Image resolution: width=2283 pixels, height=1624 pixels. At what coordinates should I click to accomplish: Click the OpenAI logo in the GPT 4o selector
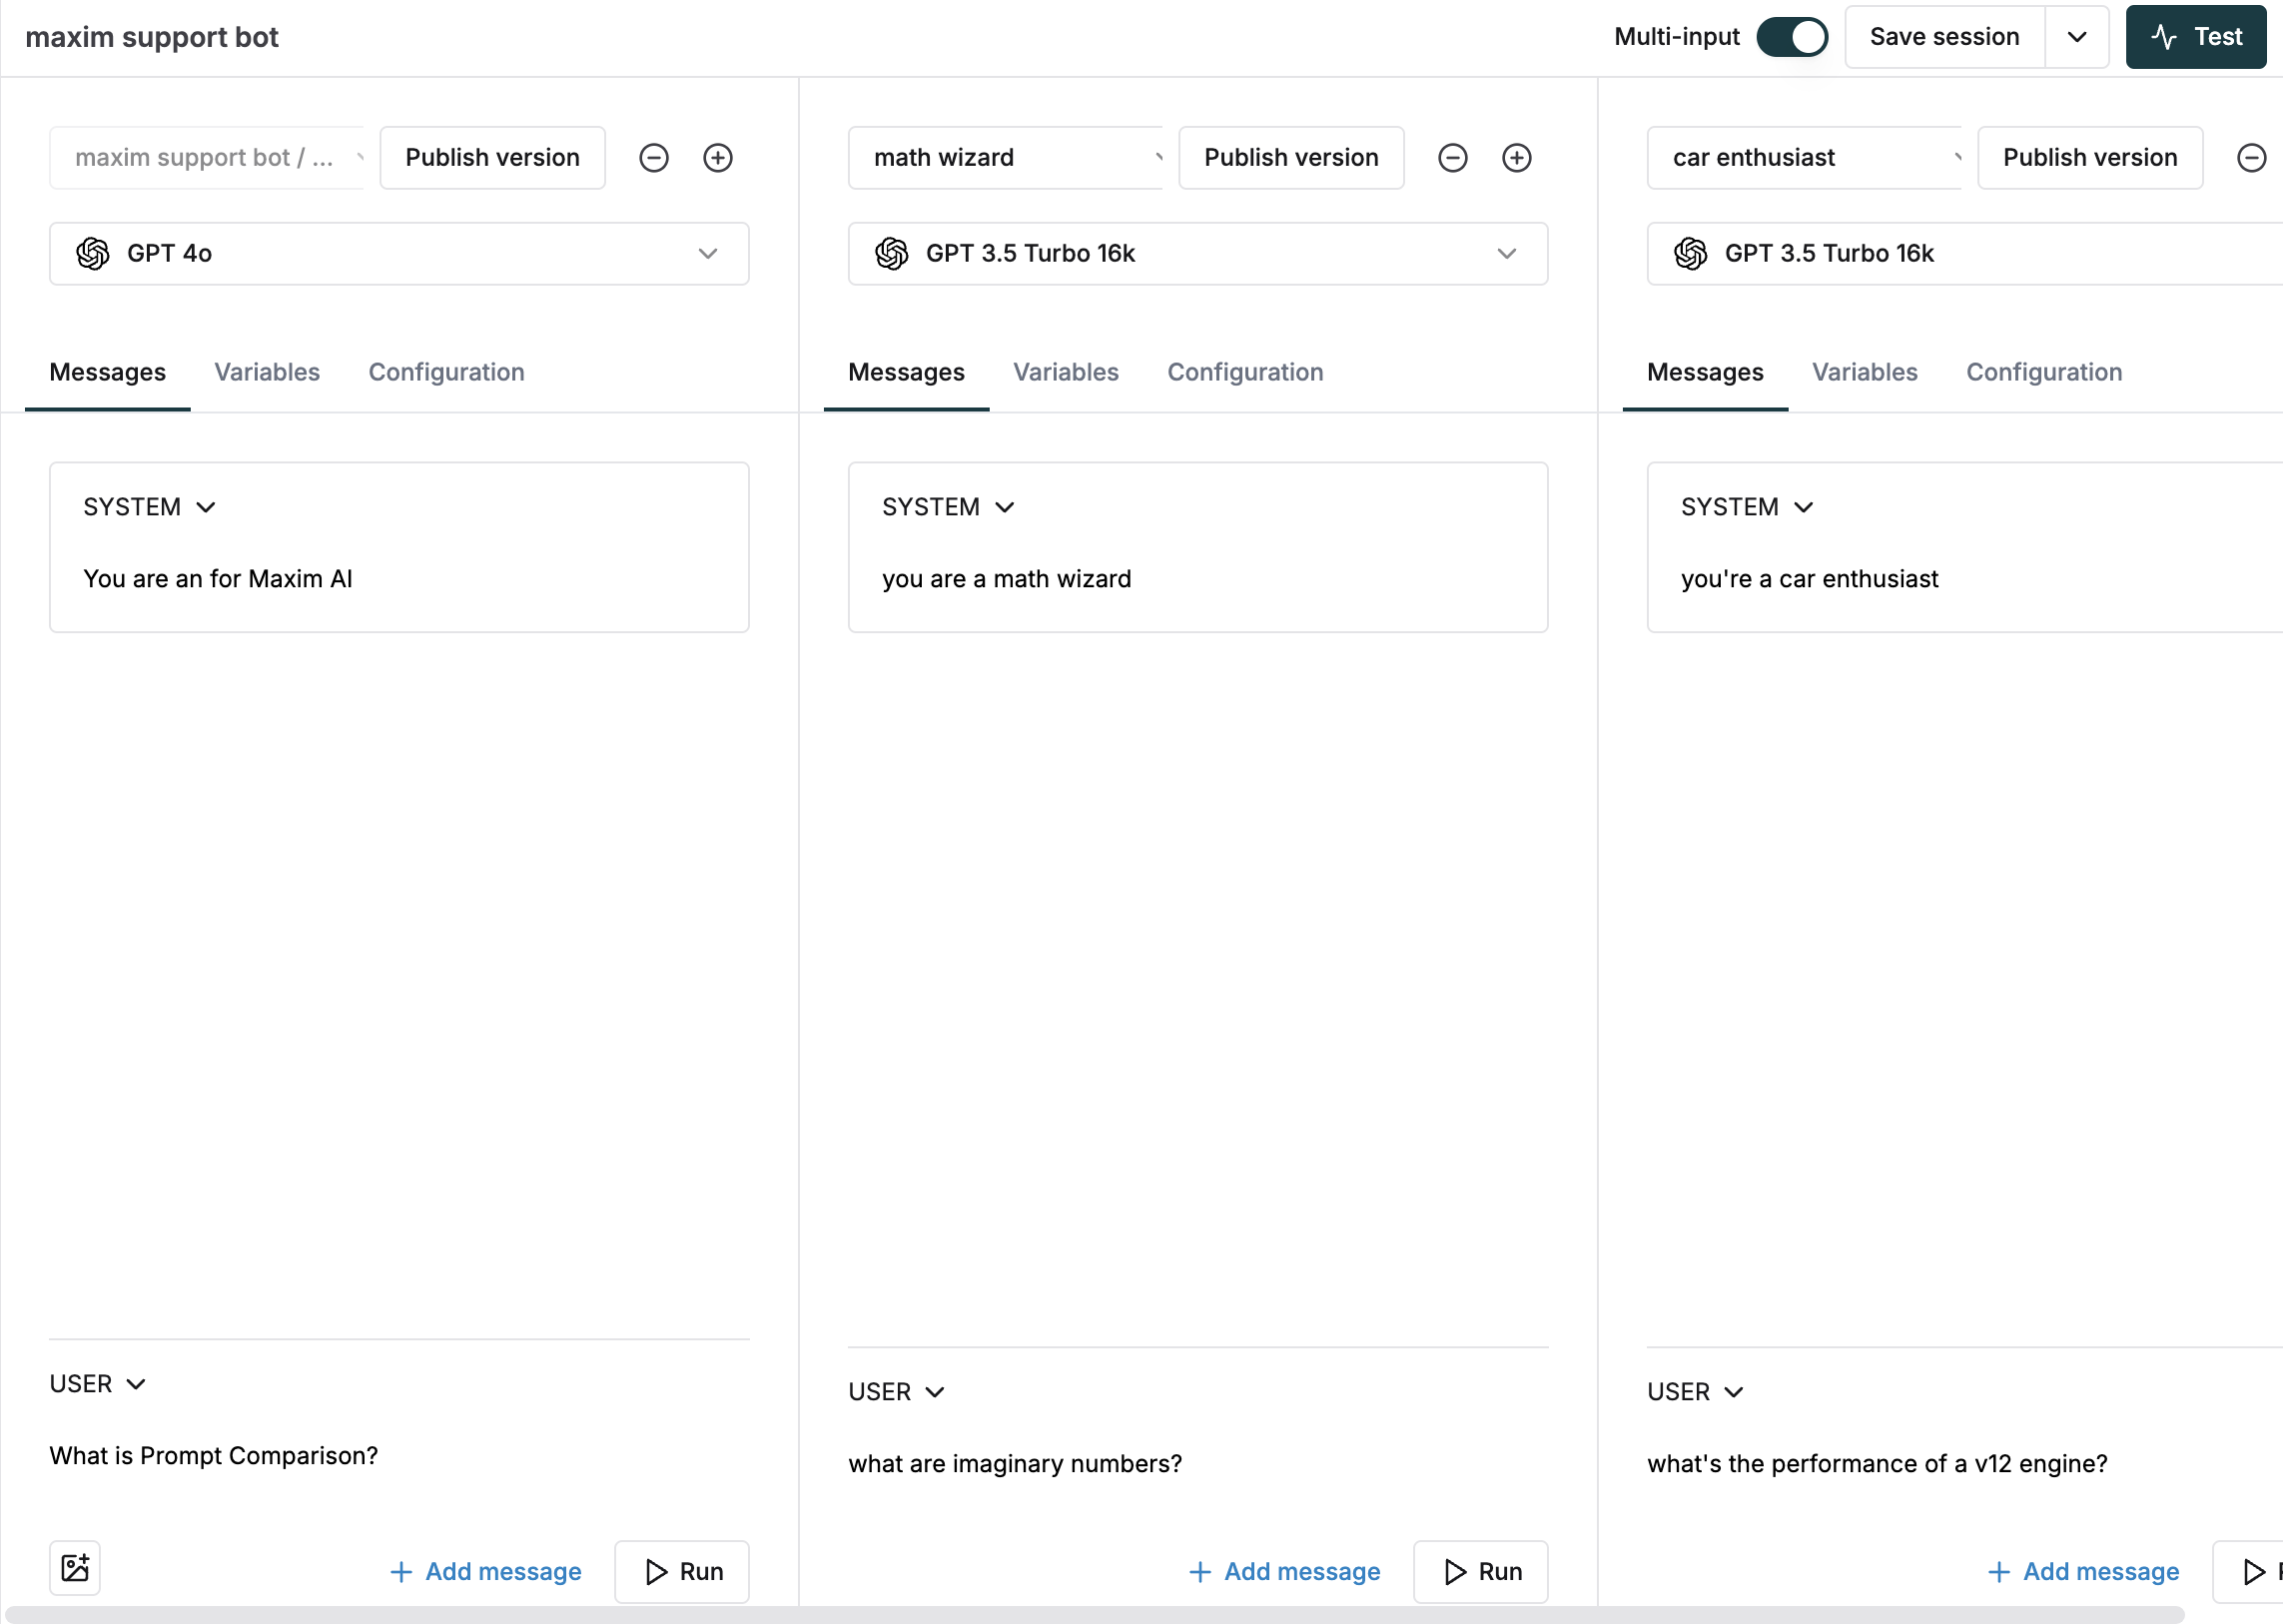click(94, 253)
